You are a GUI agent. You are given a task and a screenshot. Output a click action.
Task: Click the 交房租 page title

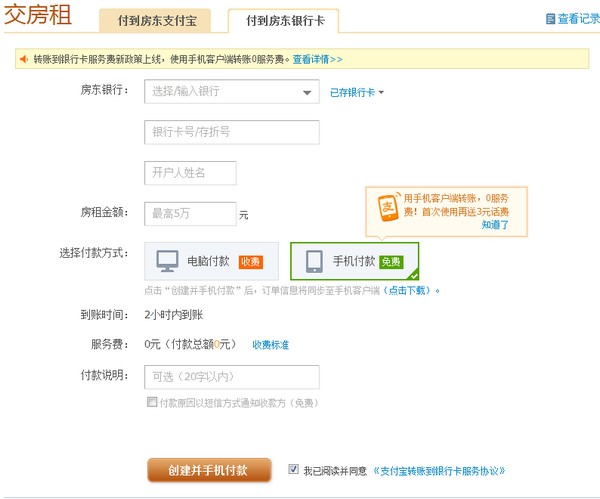(x=38, y=15)
